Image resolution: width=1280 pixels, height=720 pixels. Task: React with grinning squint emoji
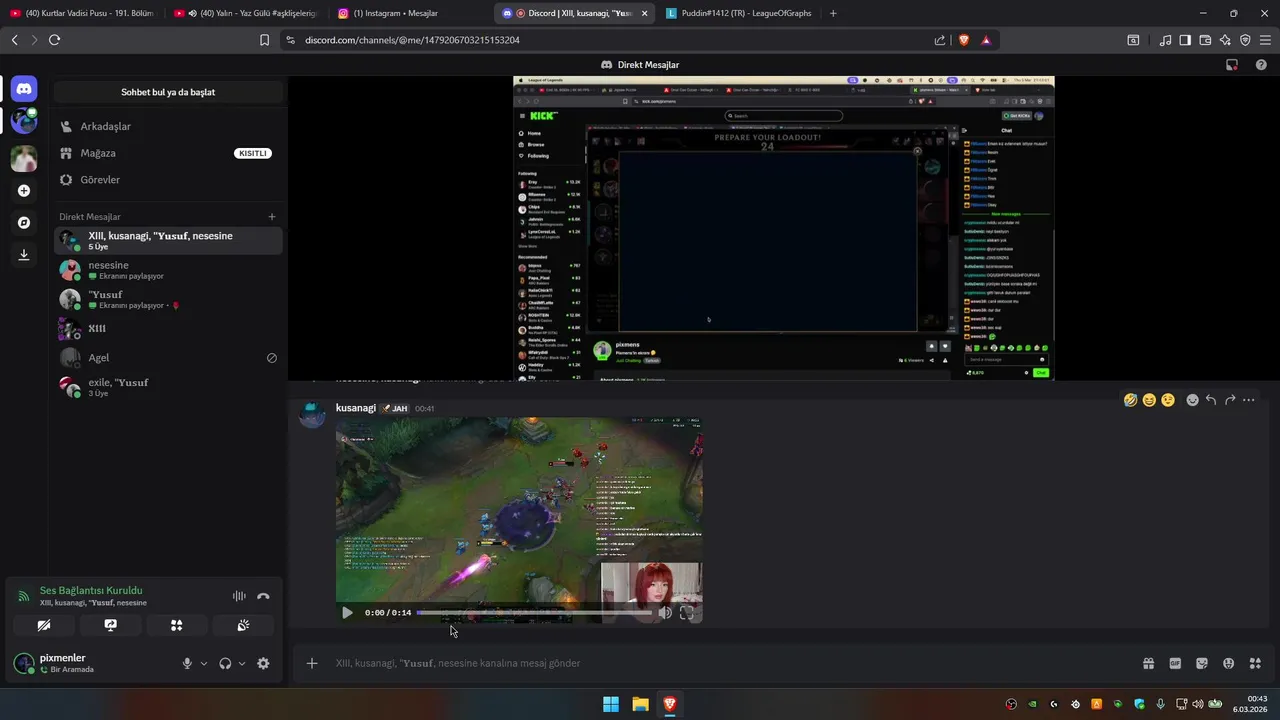click(1149, 400)
